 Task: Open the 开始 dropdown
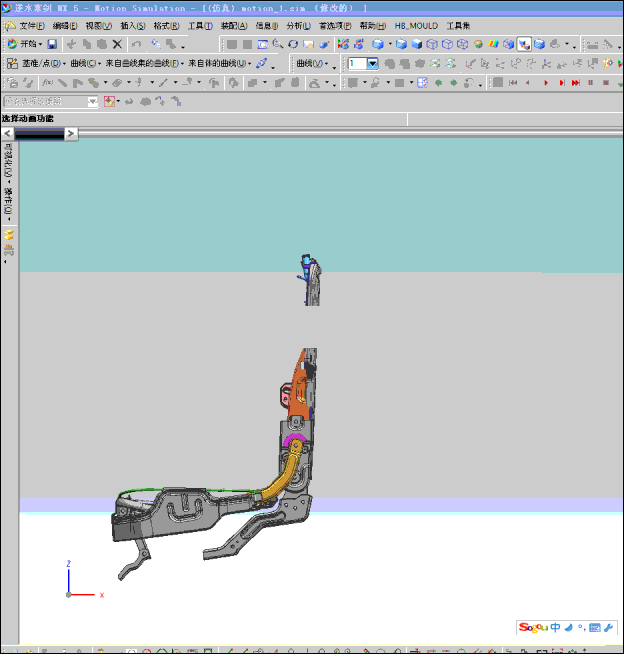tap(25, 44)
